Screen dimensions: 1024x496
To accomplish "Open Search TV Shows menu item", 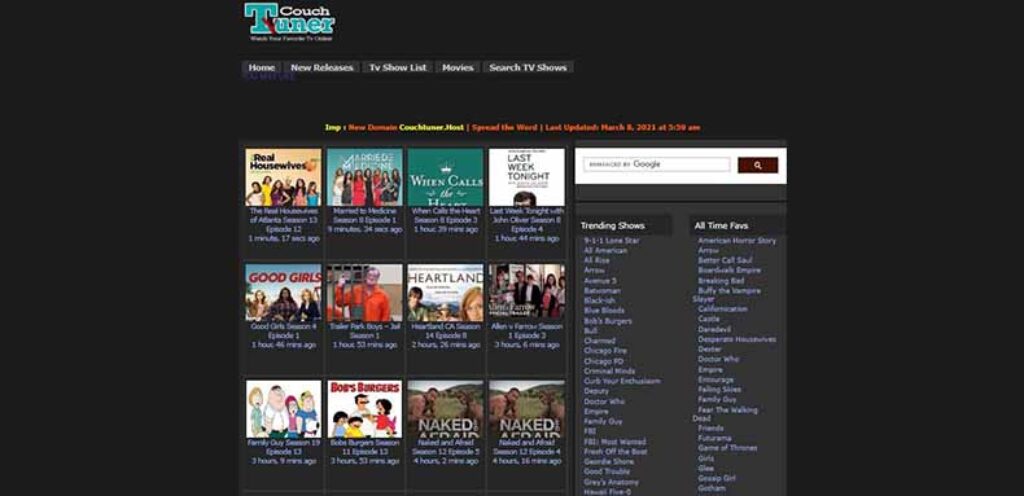I will 528,67.
